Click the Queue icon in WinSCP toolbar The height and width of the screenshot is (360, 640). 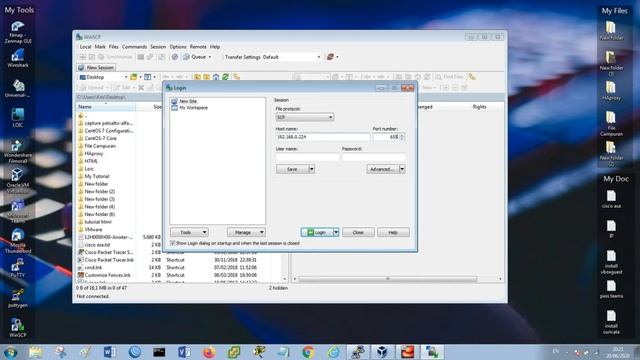194,57
